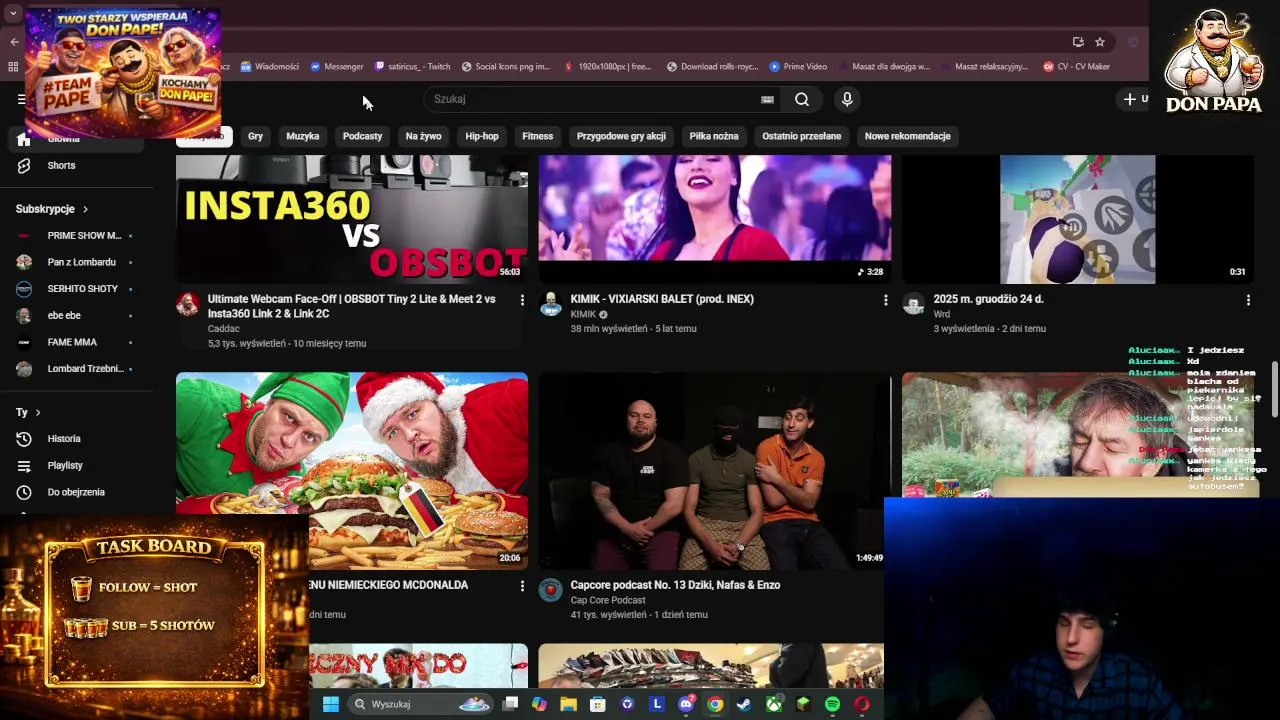Screen dimensions: 1280x720
Task: Open File Explorer from the taskbar
Action: coord(568,704)
